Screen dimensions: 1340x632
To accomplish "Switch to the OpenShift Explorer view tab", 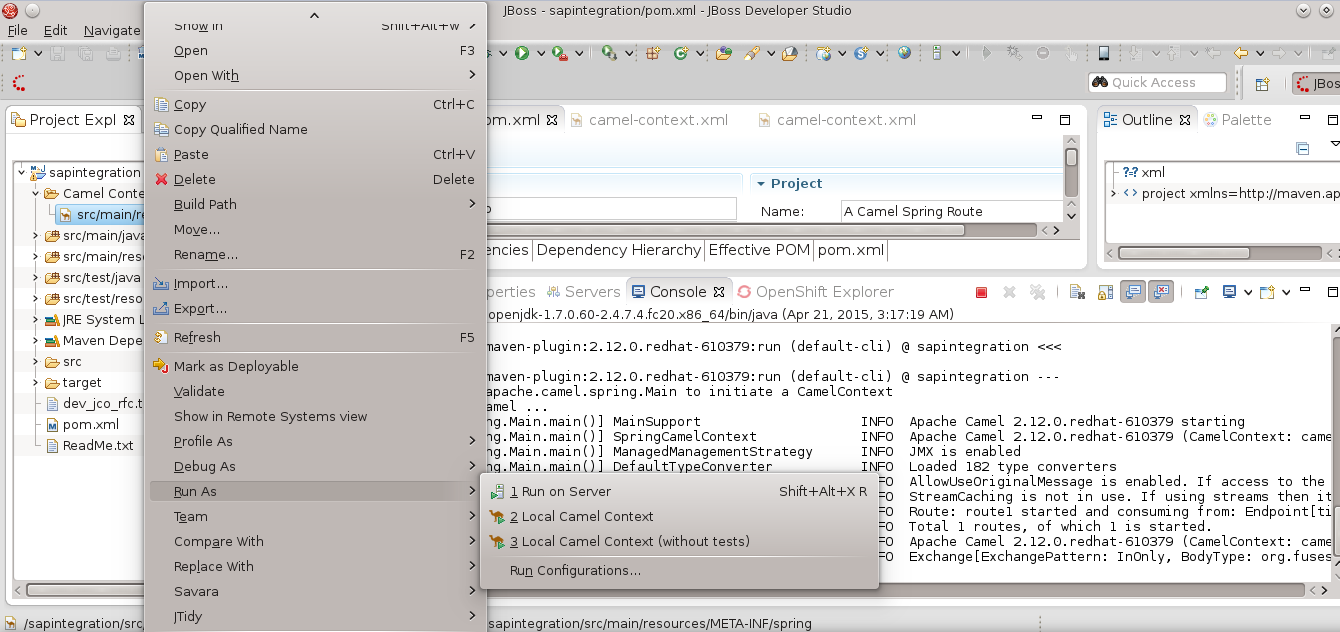I will 814,292.
